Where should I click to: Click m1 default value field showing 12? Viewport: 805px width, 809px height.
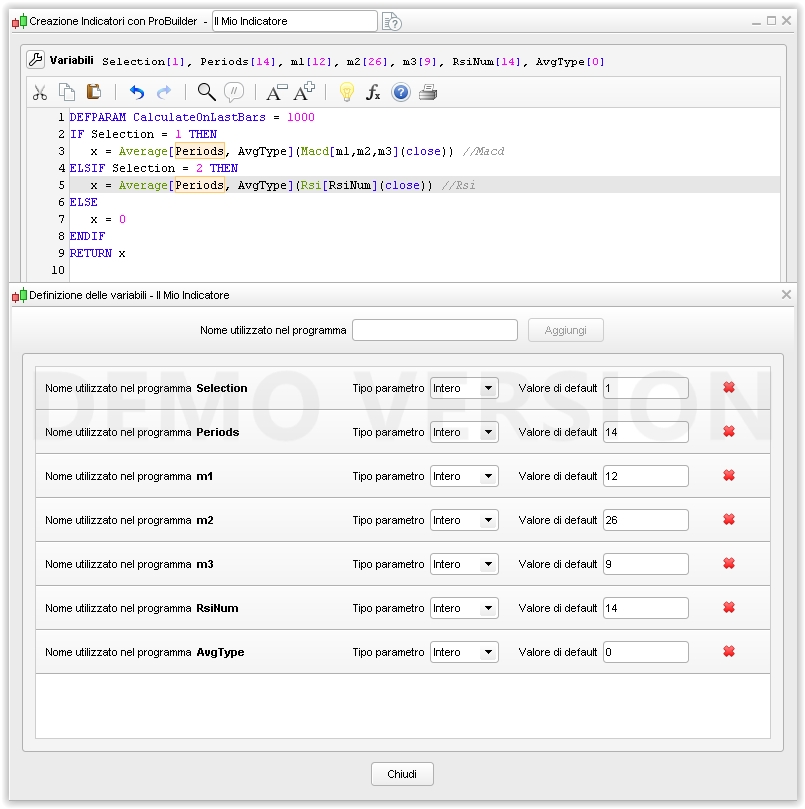(x=646, y=476)
